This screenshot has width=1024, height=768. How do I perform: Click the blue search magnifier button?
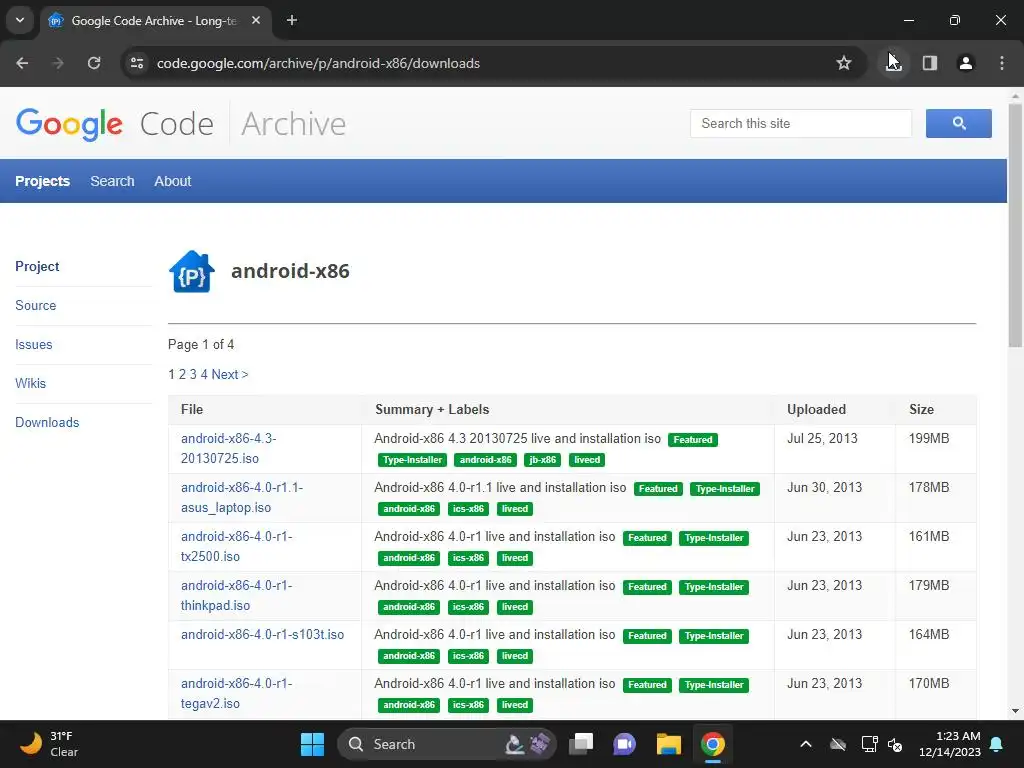959,123
